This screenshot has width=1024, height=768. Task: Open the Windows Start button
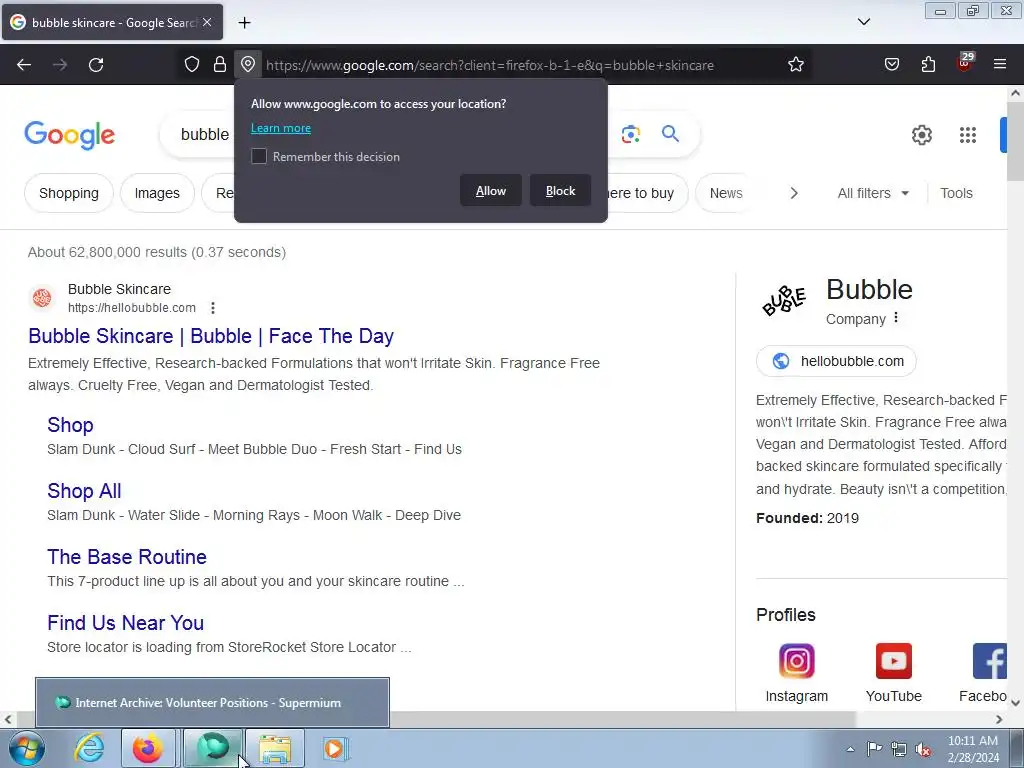click(27, 749)
